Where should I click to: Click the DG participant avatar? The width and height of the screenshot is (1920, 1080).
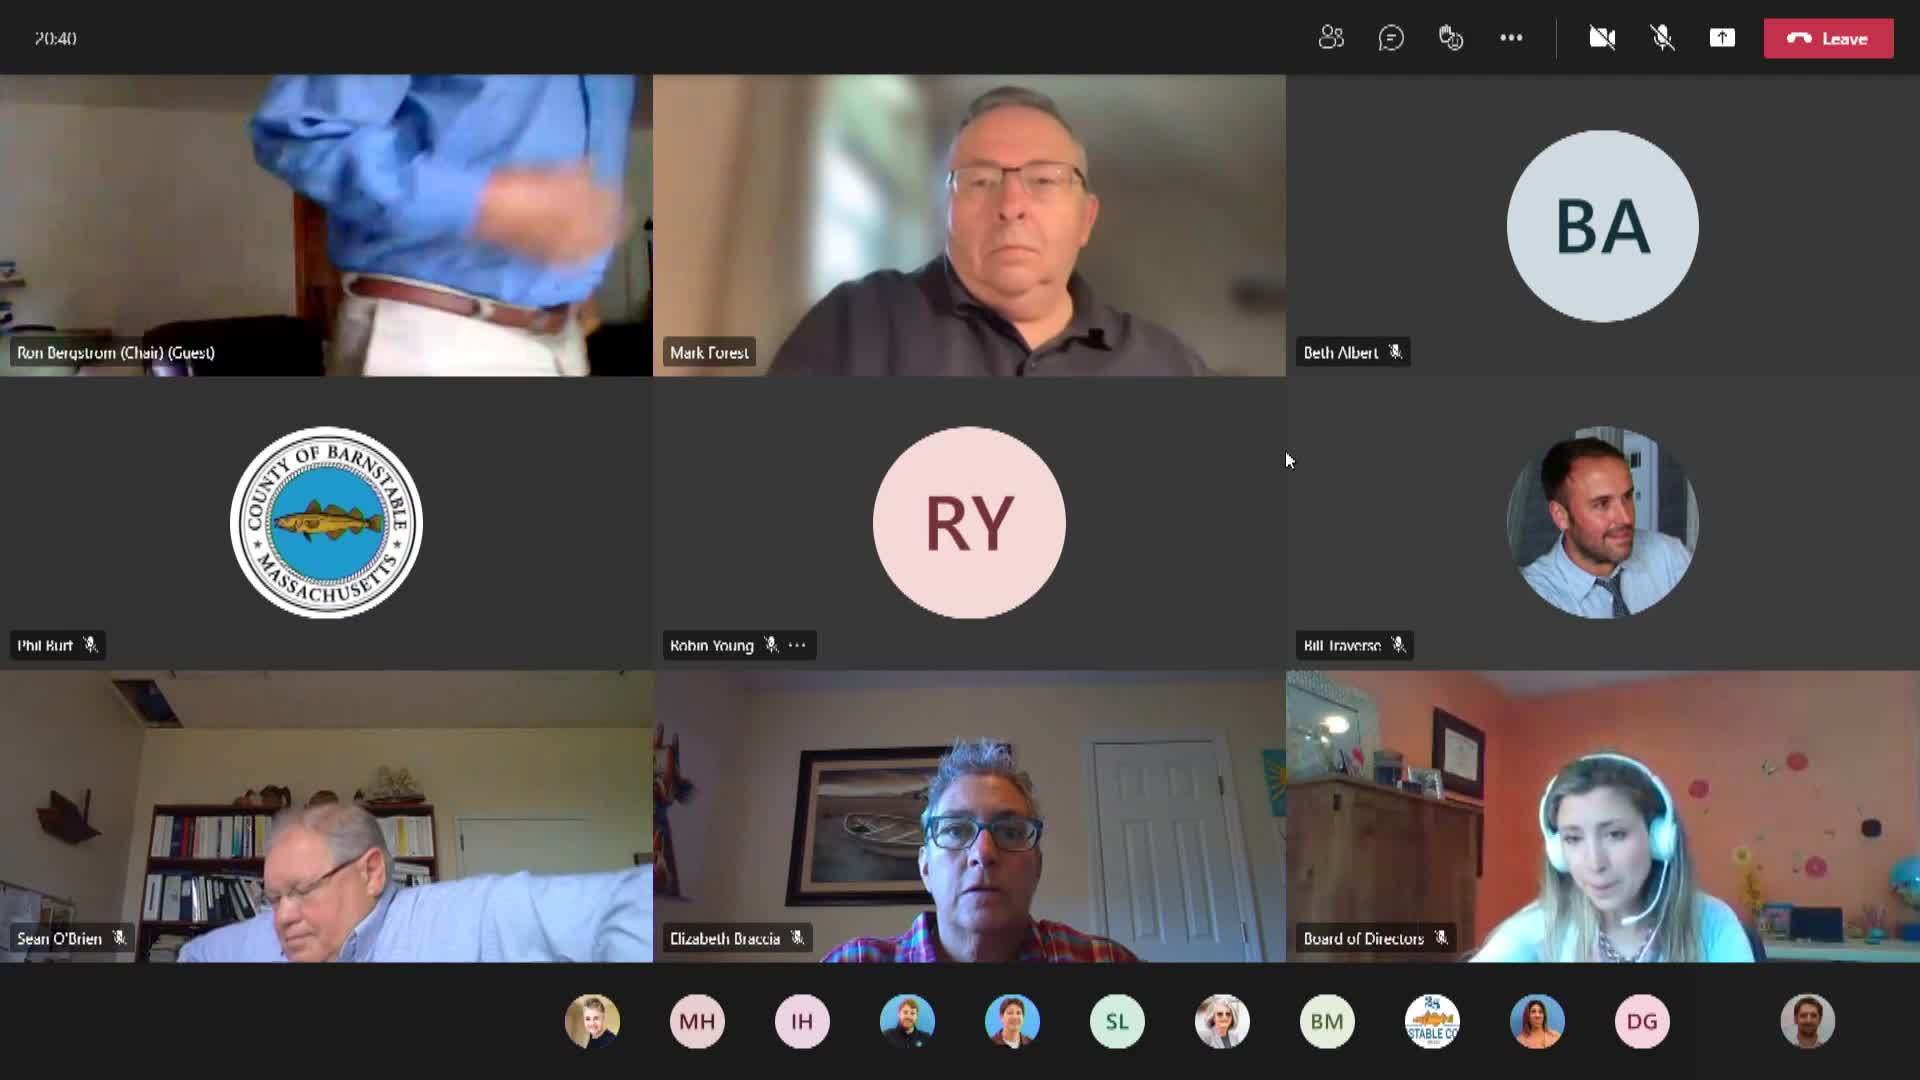pos(1642,1021)
